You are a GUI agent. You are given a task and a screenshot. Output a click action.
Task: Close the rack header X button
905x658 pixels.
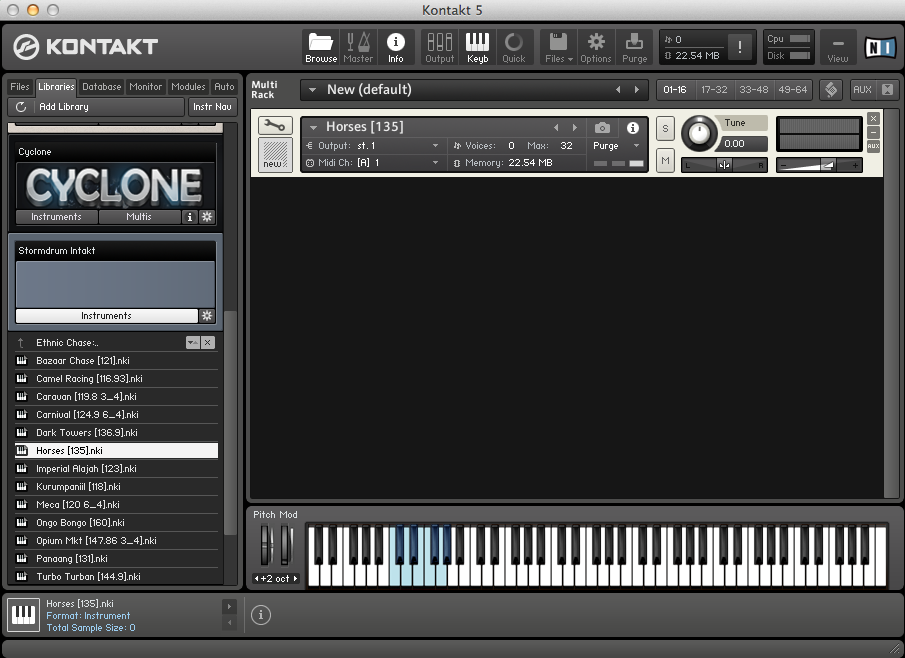point(887,89)
